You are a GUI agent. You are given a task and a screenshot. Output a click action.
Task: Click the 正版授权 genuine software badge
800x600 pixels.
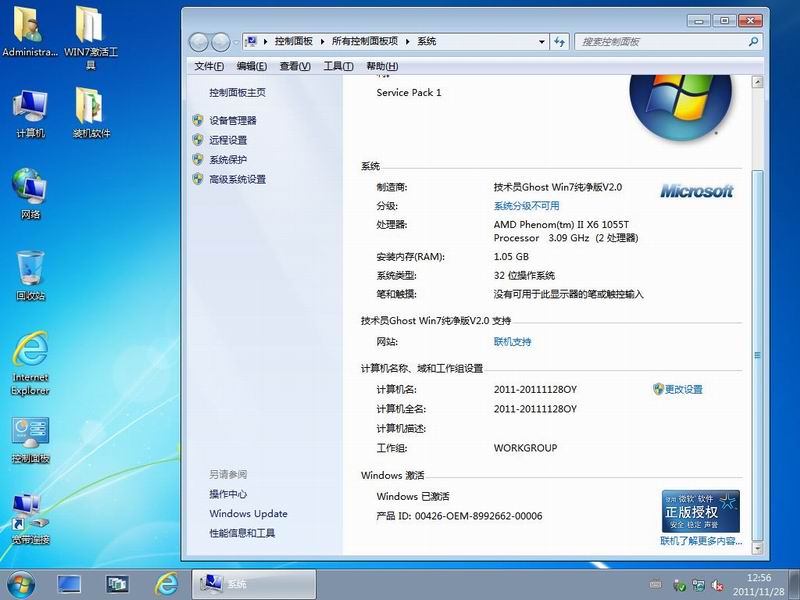701,511
